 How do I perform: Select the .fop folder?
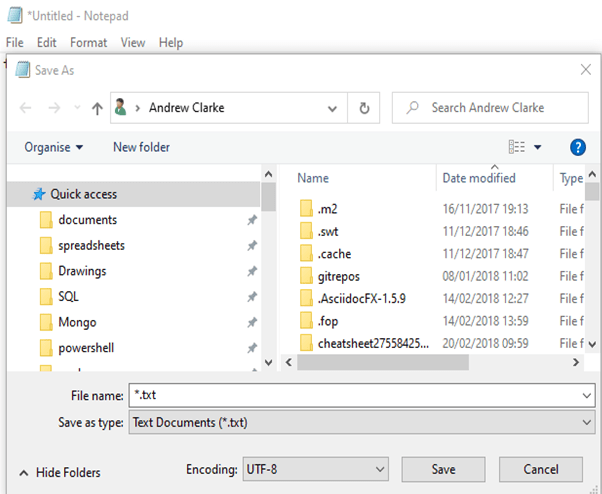[327, 321]
